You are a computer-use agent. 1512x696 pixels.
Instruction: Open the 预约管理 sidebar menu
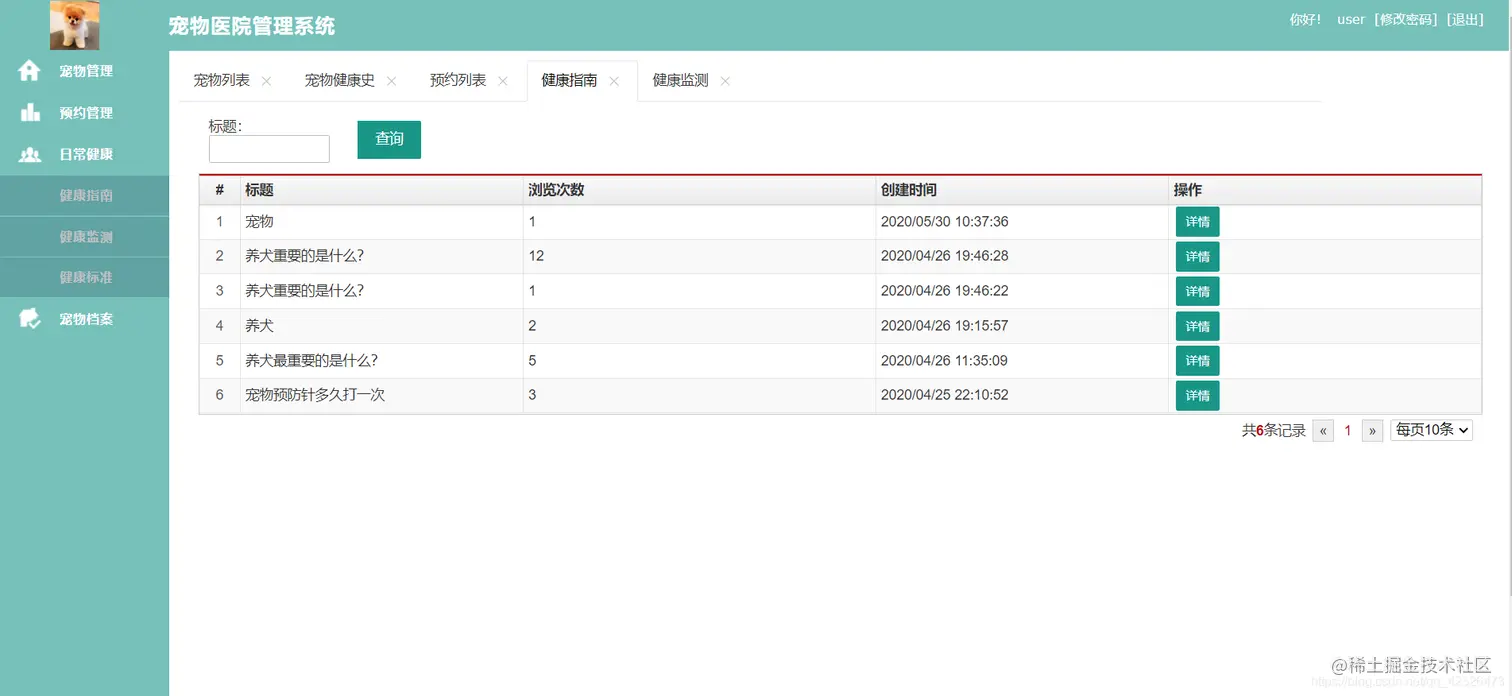[84, 113]
